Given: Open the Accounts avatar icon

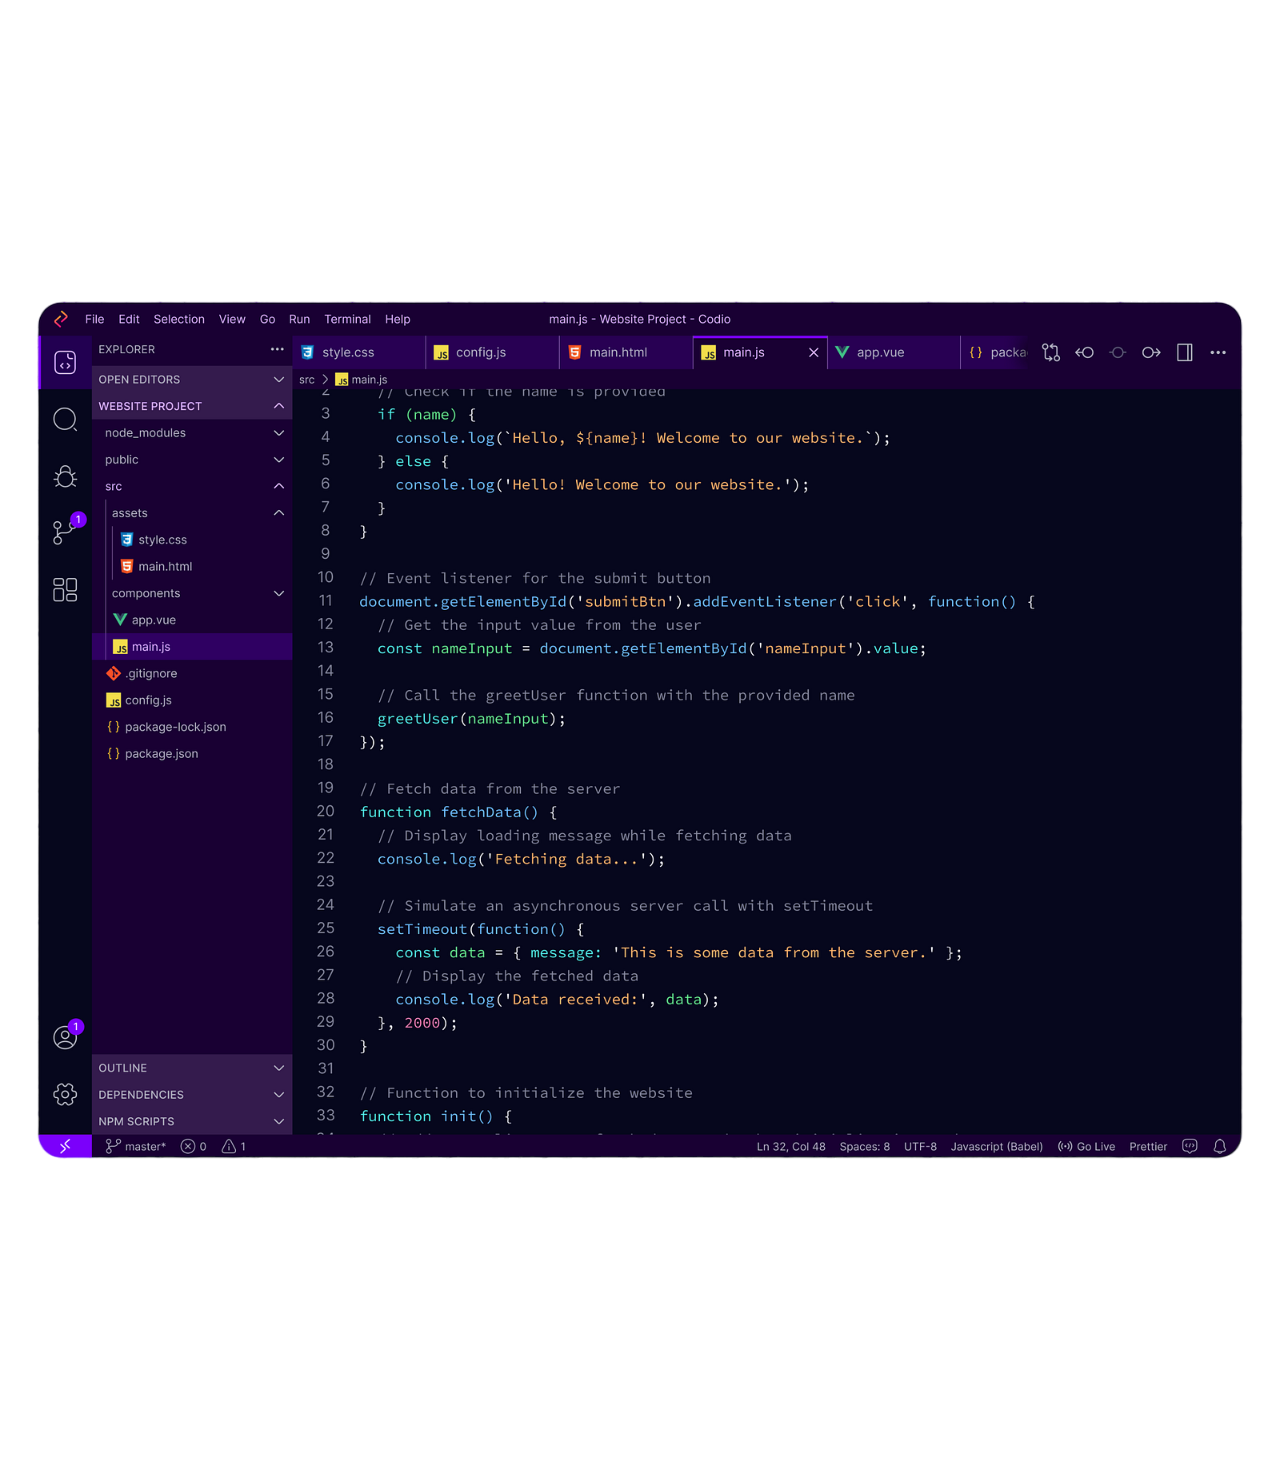Looking at the screenshot, I should [65, 1037].
